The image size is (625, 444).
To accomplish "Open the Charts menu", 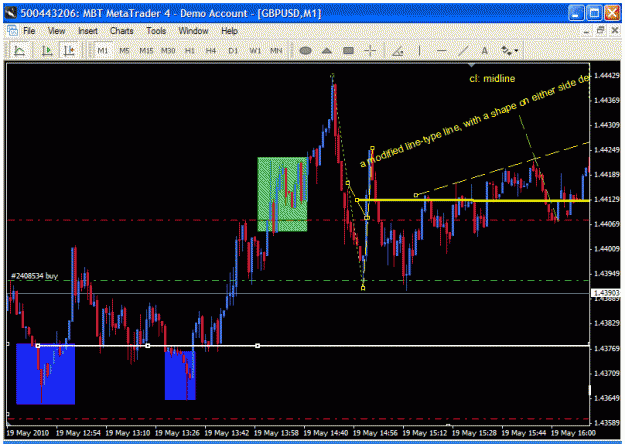I will 122,31.
